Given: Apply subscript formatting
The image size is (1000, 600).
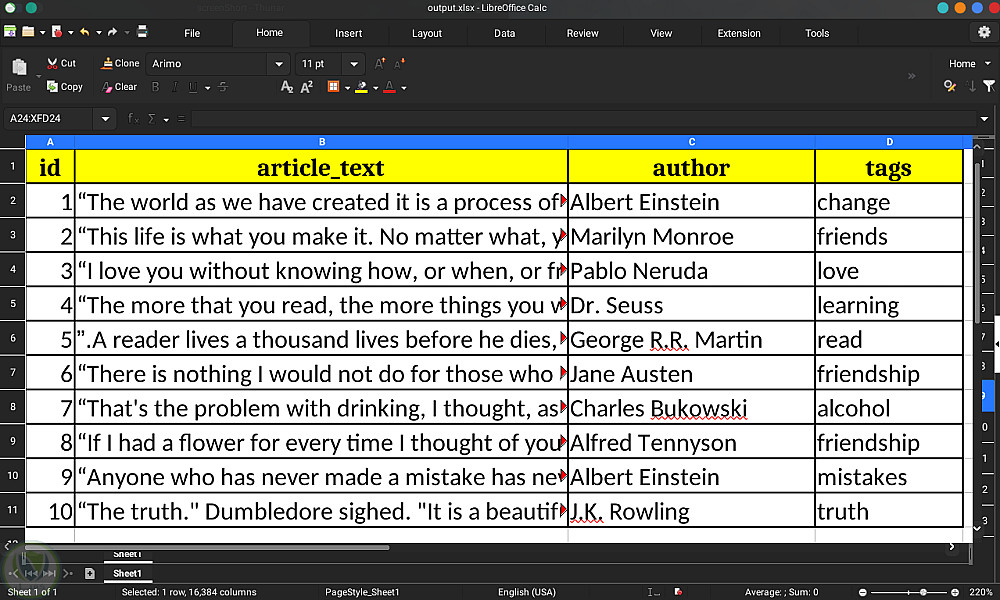Looking at the screenshot, I should (287, 87).
